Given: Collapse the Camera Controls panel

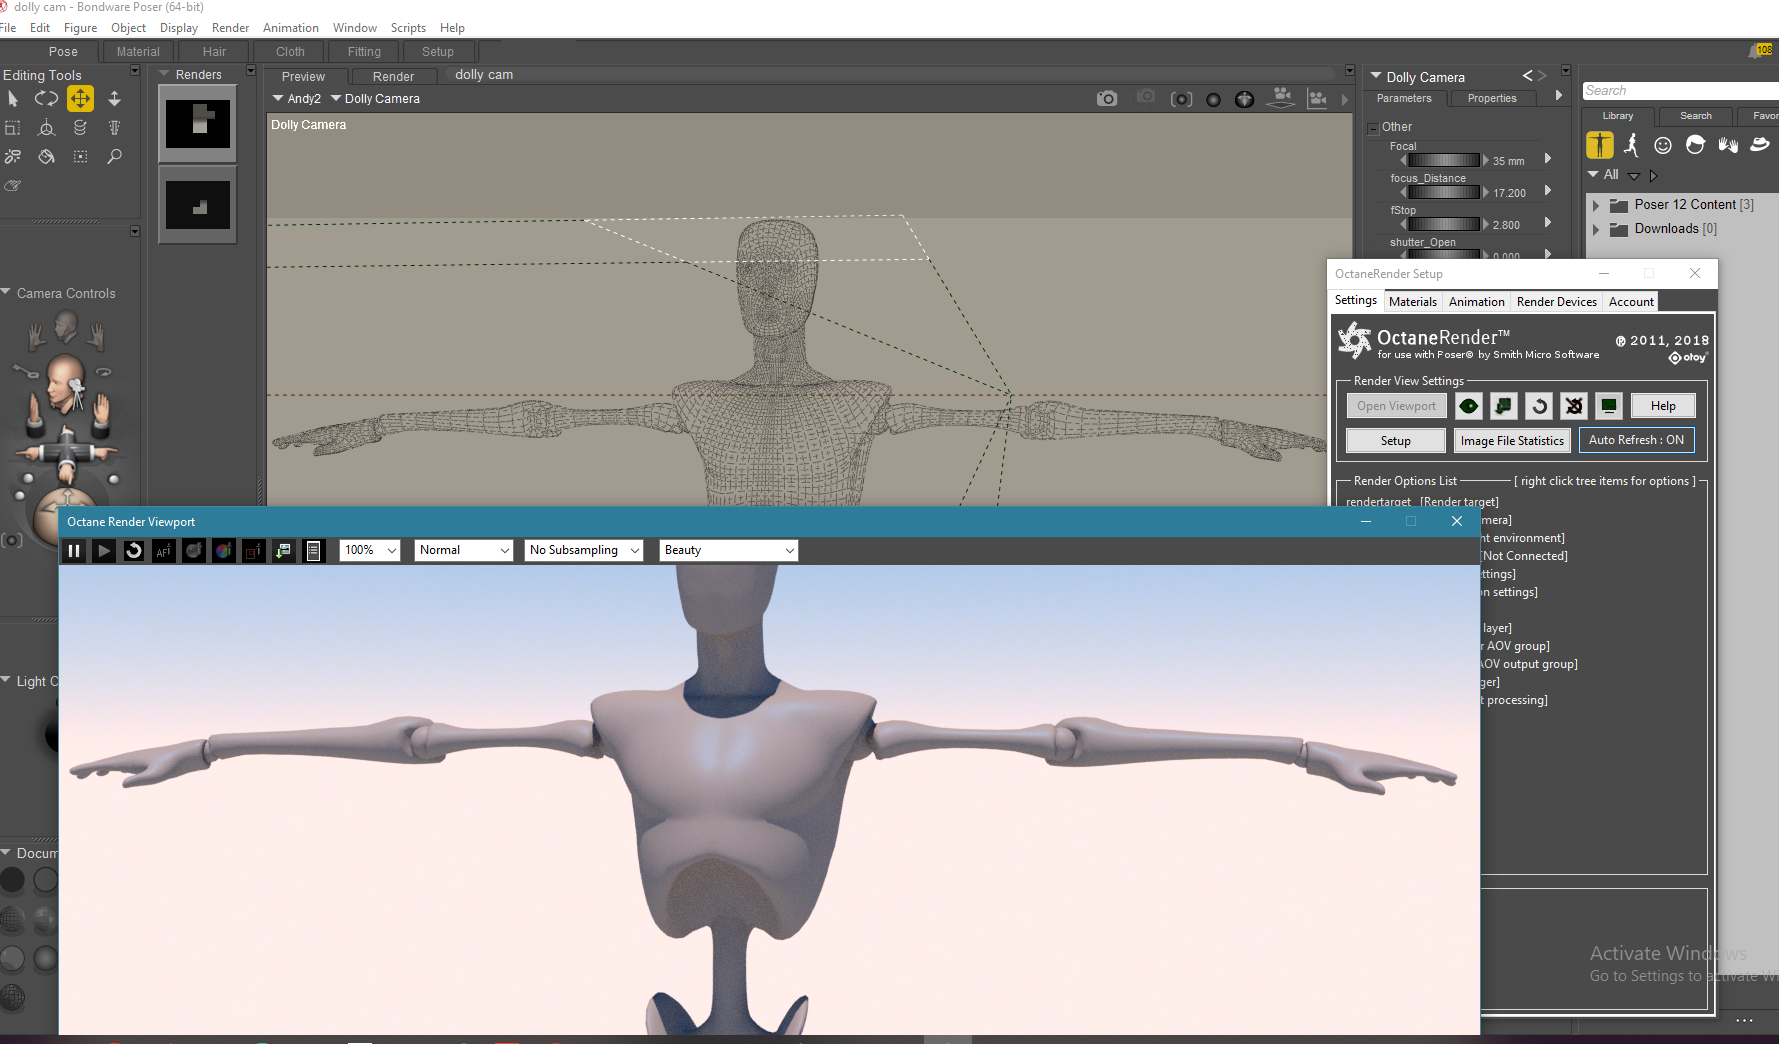Looking at the screenshot, I should pyautogui.click(x=6, y=293).
